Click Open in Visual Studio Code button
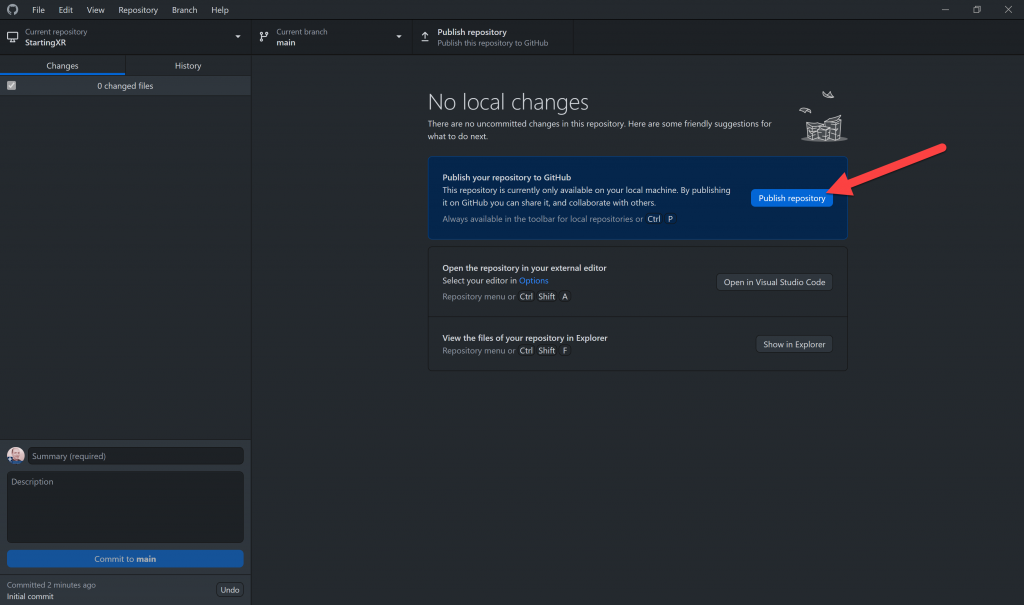The image size is (1024, 605). point(774,282)
